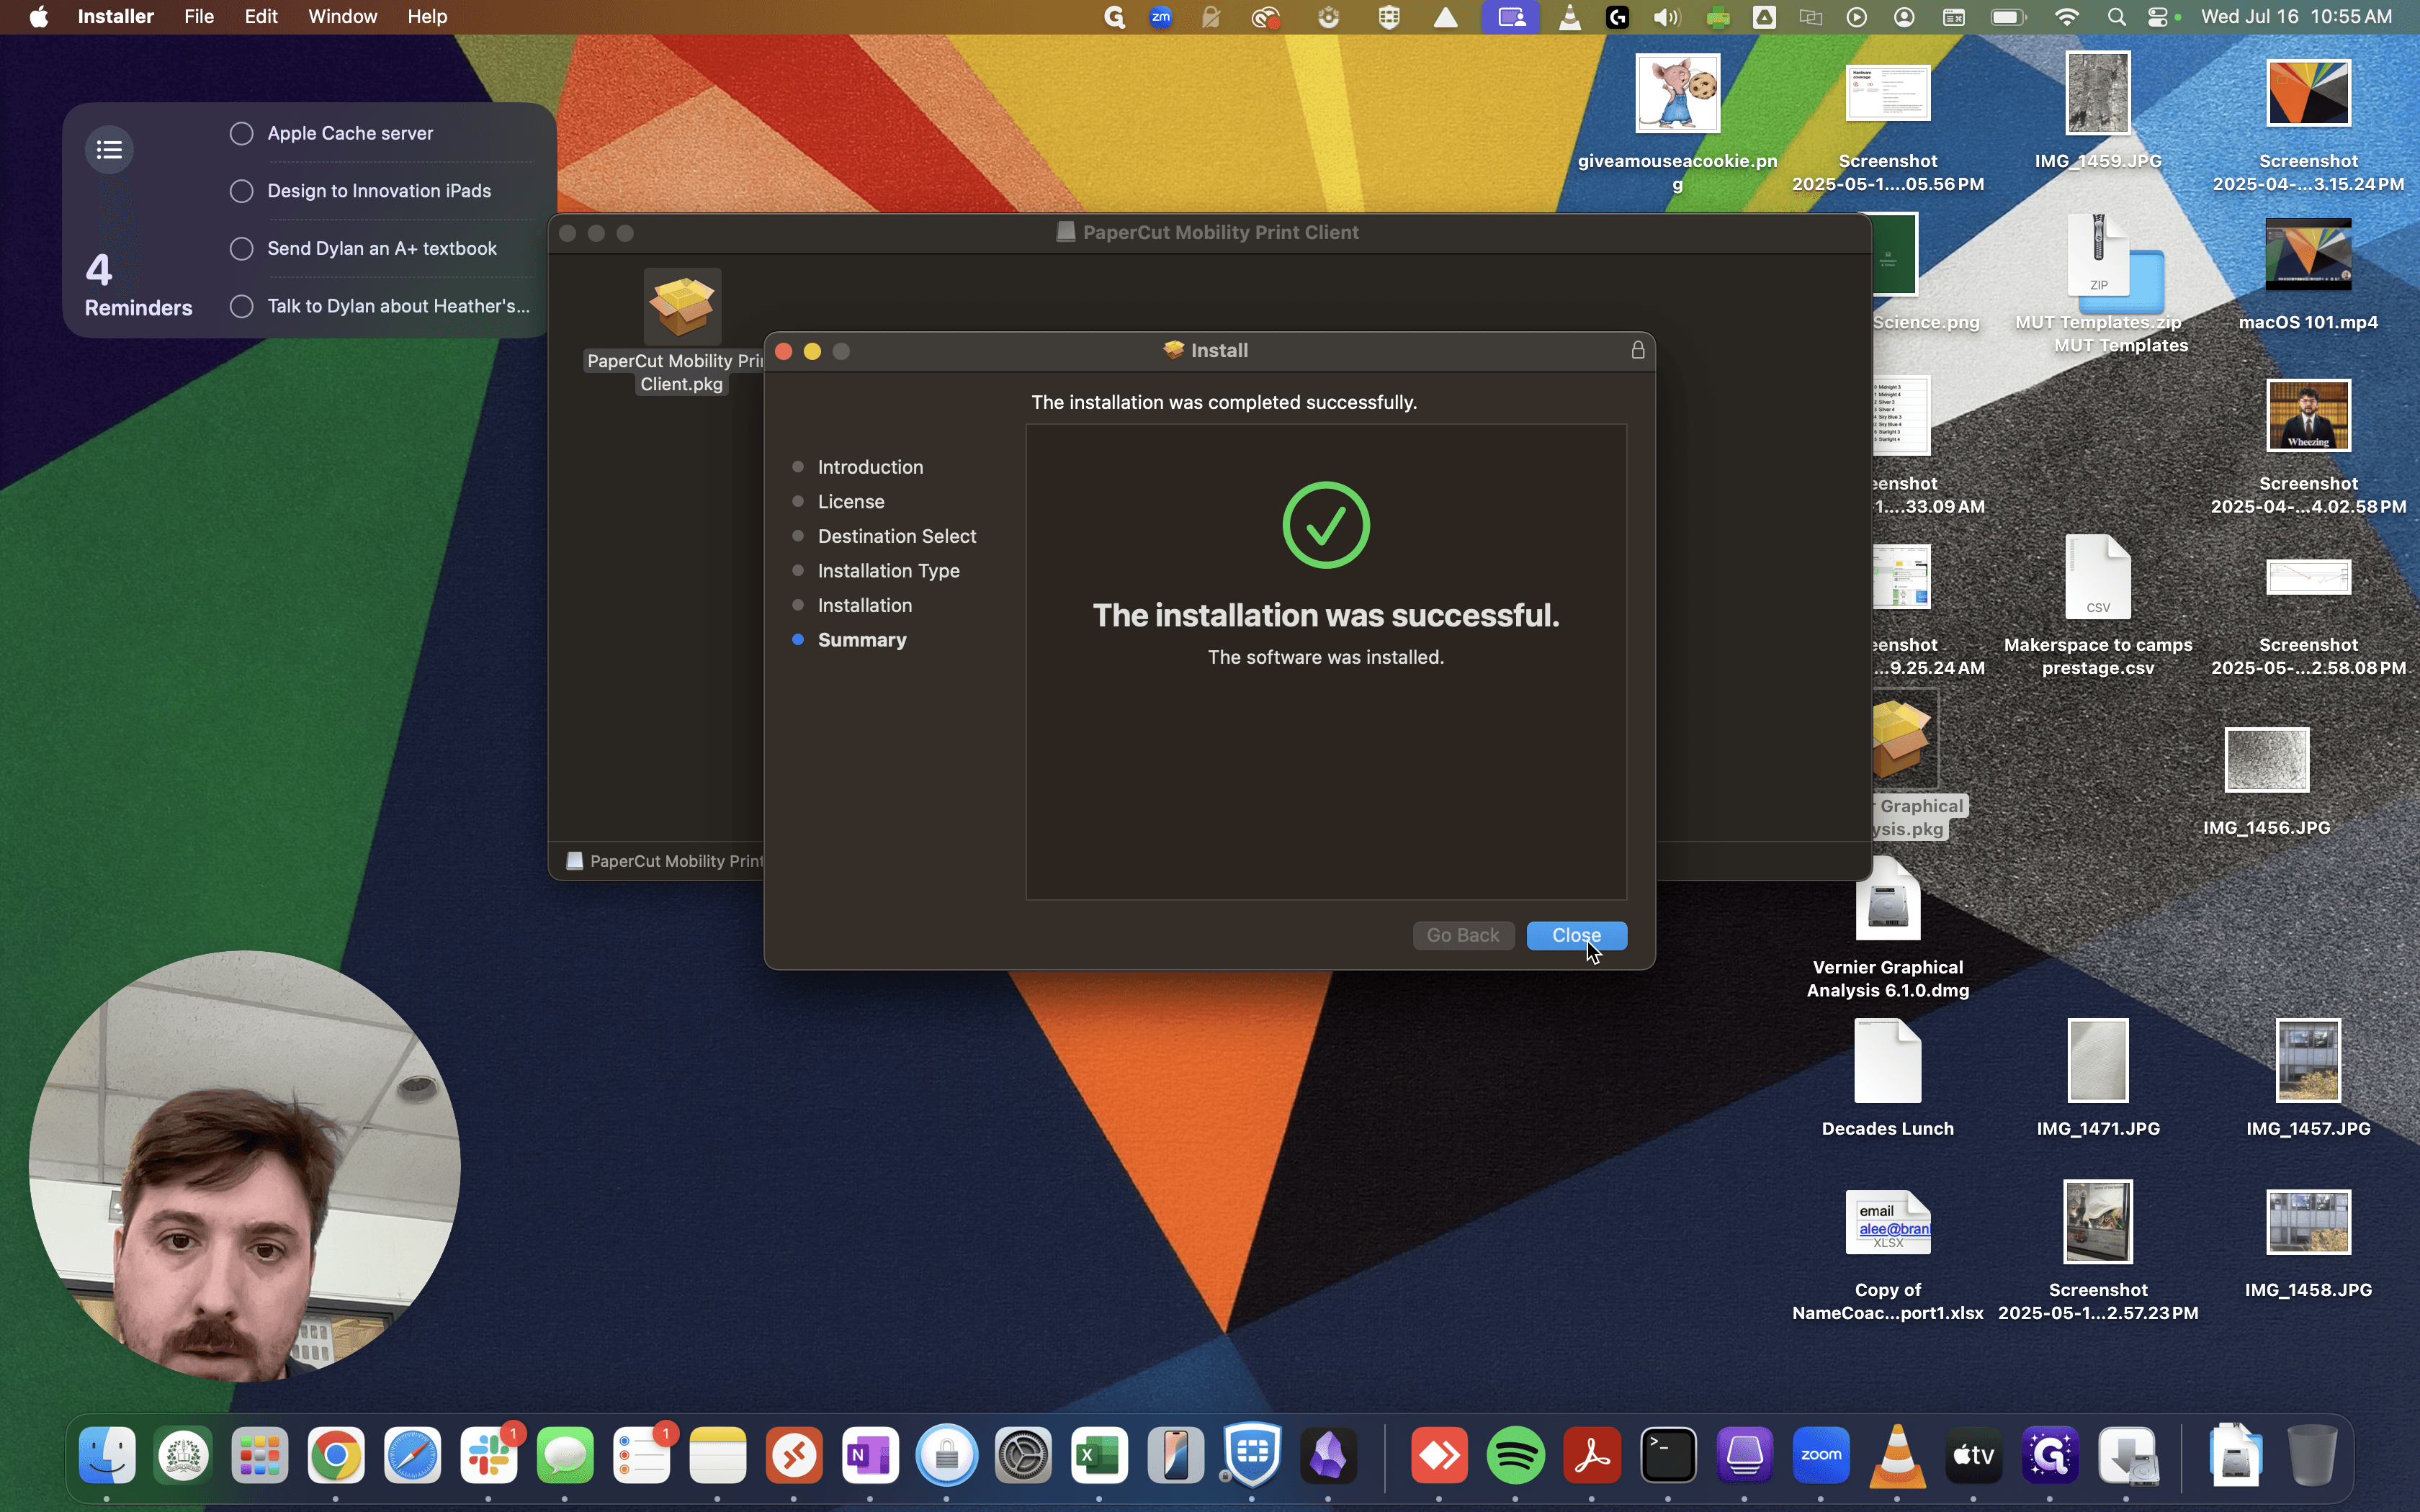Open Slack from the Dock
The width and height of the screenshot is (2420, 1512).
click(x=489, y=1455)
